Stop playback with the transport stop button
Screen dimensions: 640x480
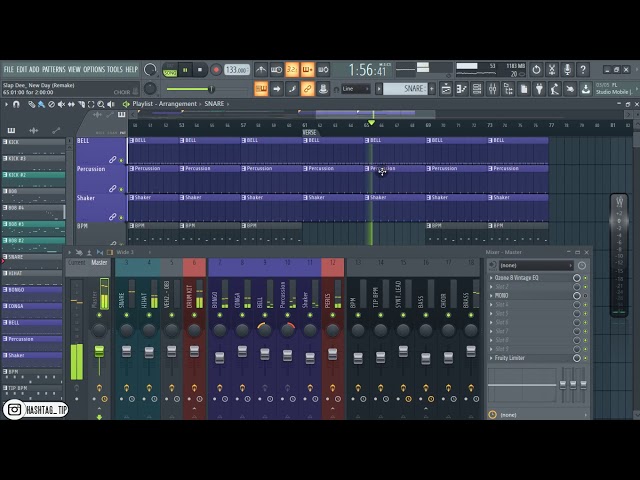[200, 70]
